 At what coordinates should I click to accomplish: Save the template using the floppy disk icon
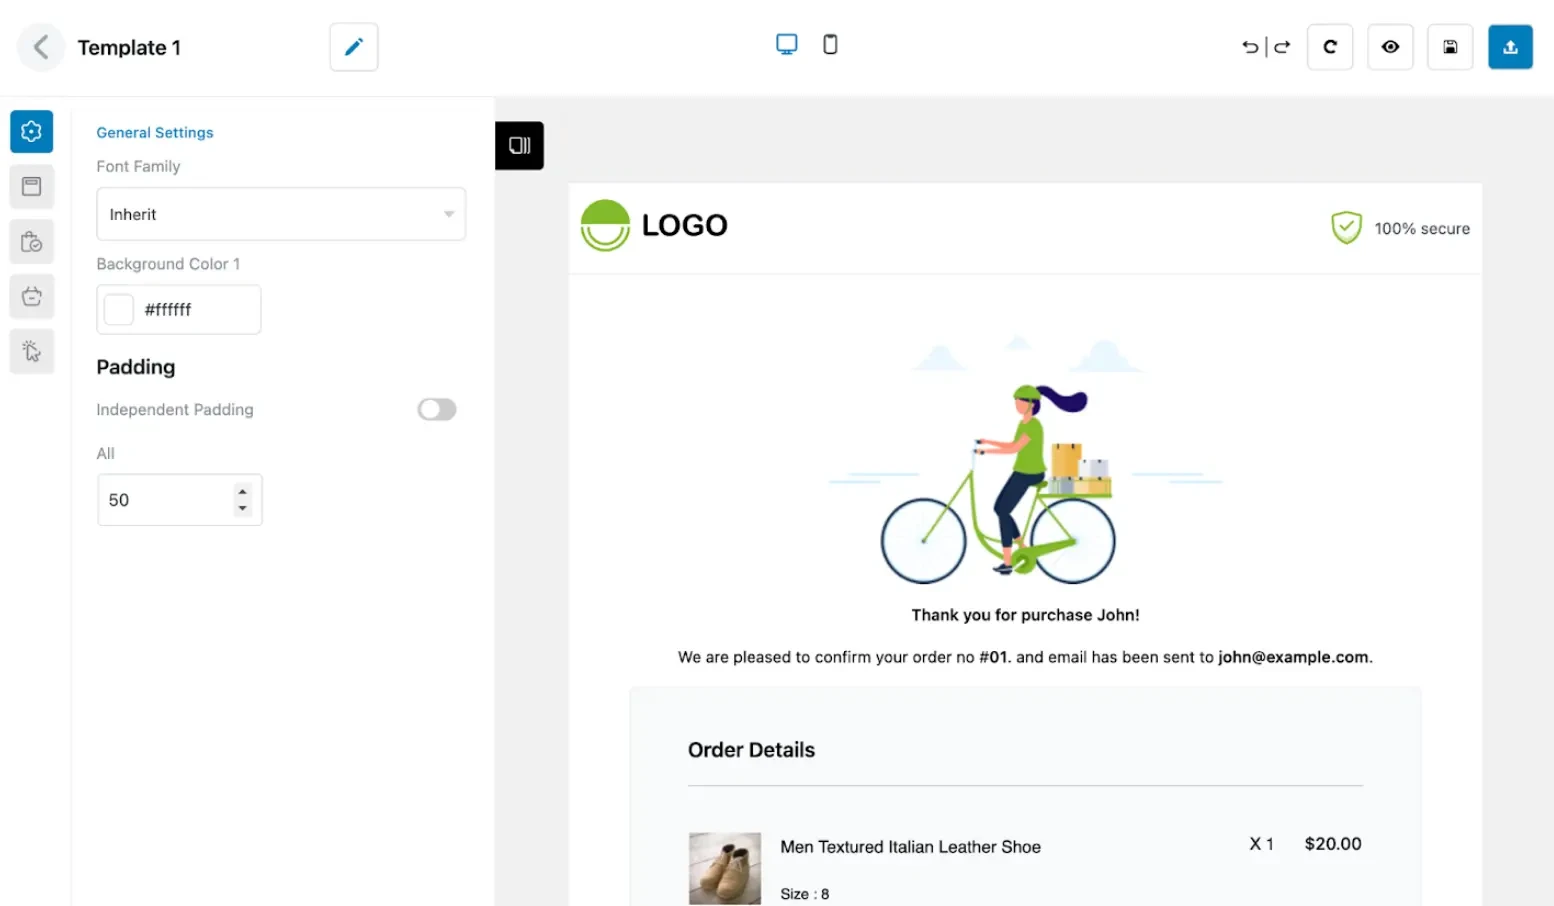coord(1450,46)
